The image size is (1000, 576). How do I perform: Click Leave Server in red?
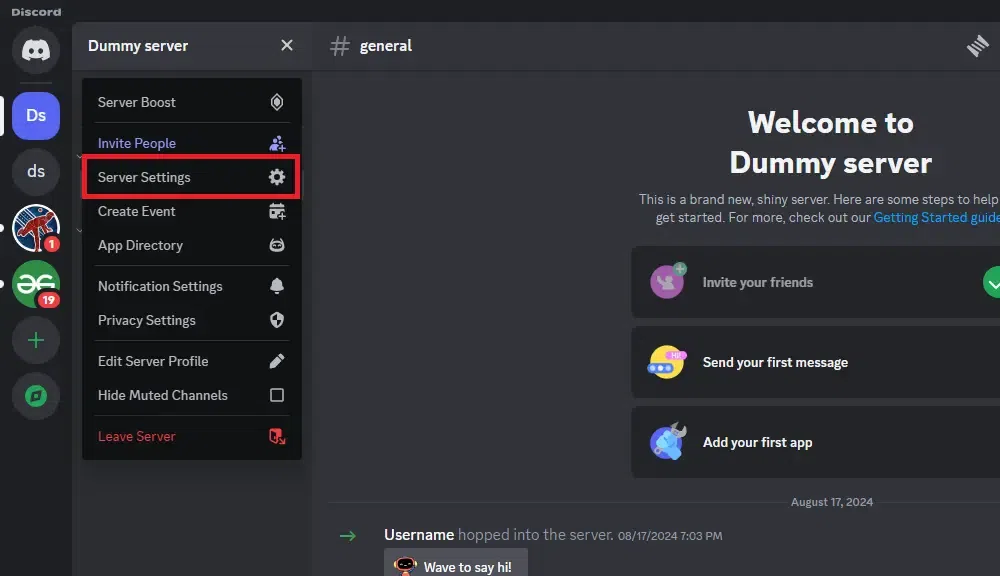click(136, 436)
